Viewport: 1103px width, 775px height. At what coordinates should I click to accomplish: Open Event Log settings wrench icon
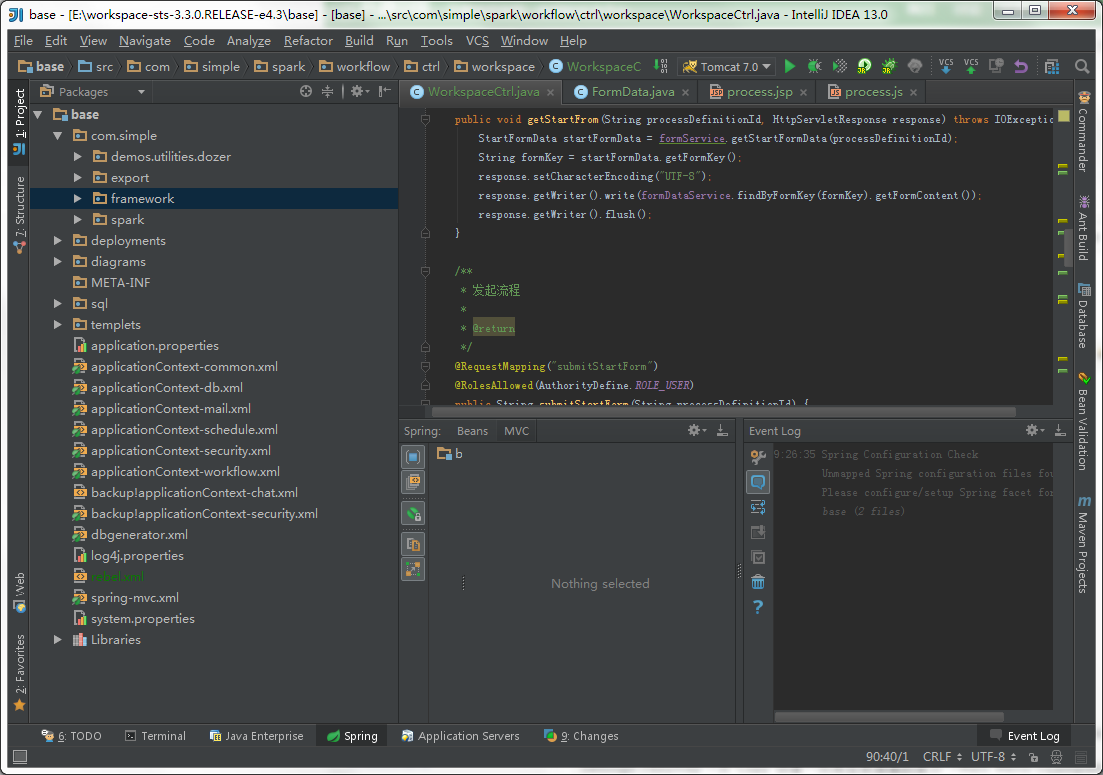758,457
